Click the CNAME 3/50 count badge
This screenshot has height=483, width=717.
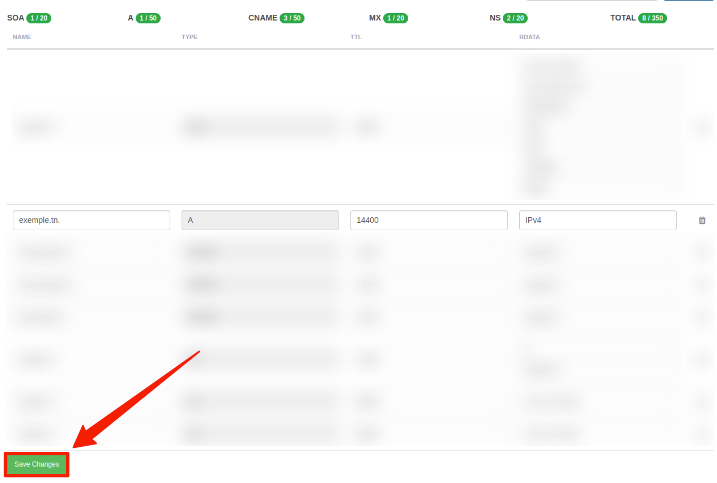pyautogui.click(x=292, y=18)
